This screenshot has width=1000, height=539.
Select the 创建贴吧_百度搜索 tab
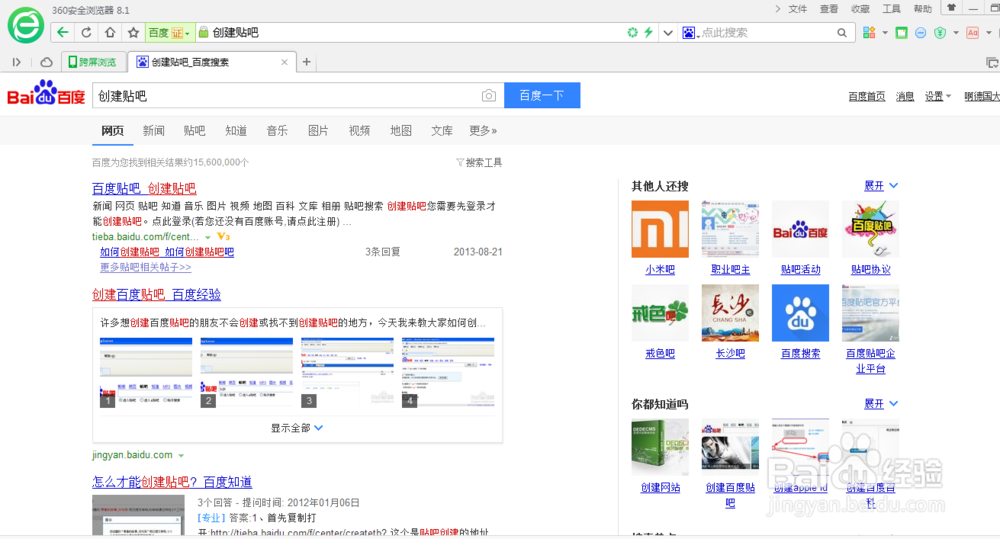click(x=212, y=62)
